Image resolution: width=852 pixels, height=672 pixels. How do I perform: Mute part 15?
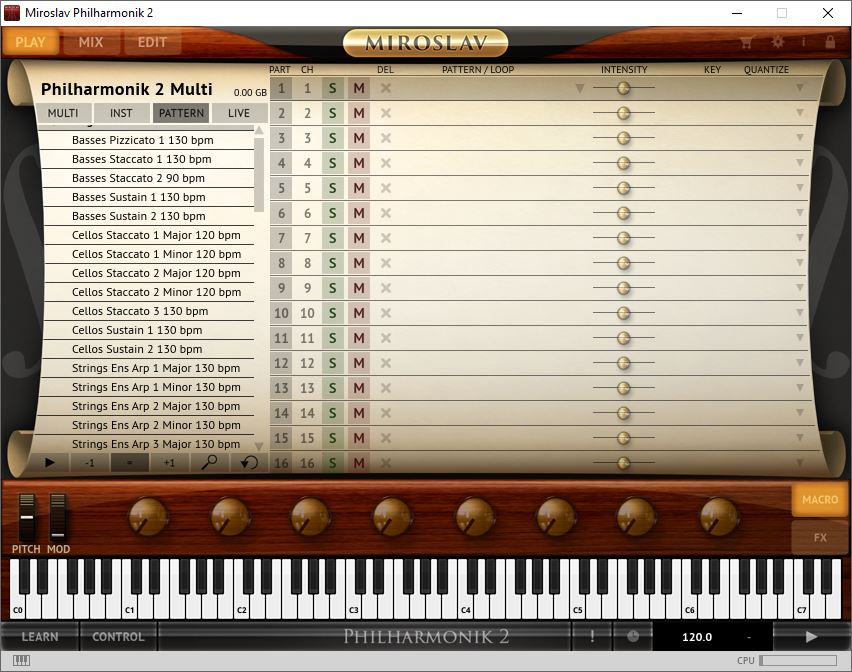359,438
